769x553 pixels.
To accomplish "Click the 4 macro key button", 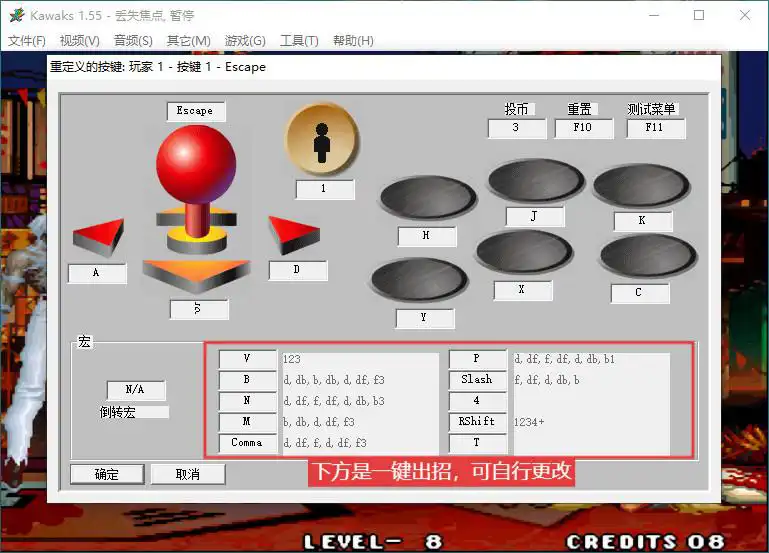I will [x=478, y=401].
